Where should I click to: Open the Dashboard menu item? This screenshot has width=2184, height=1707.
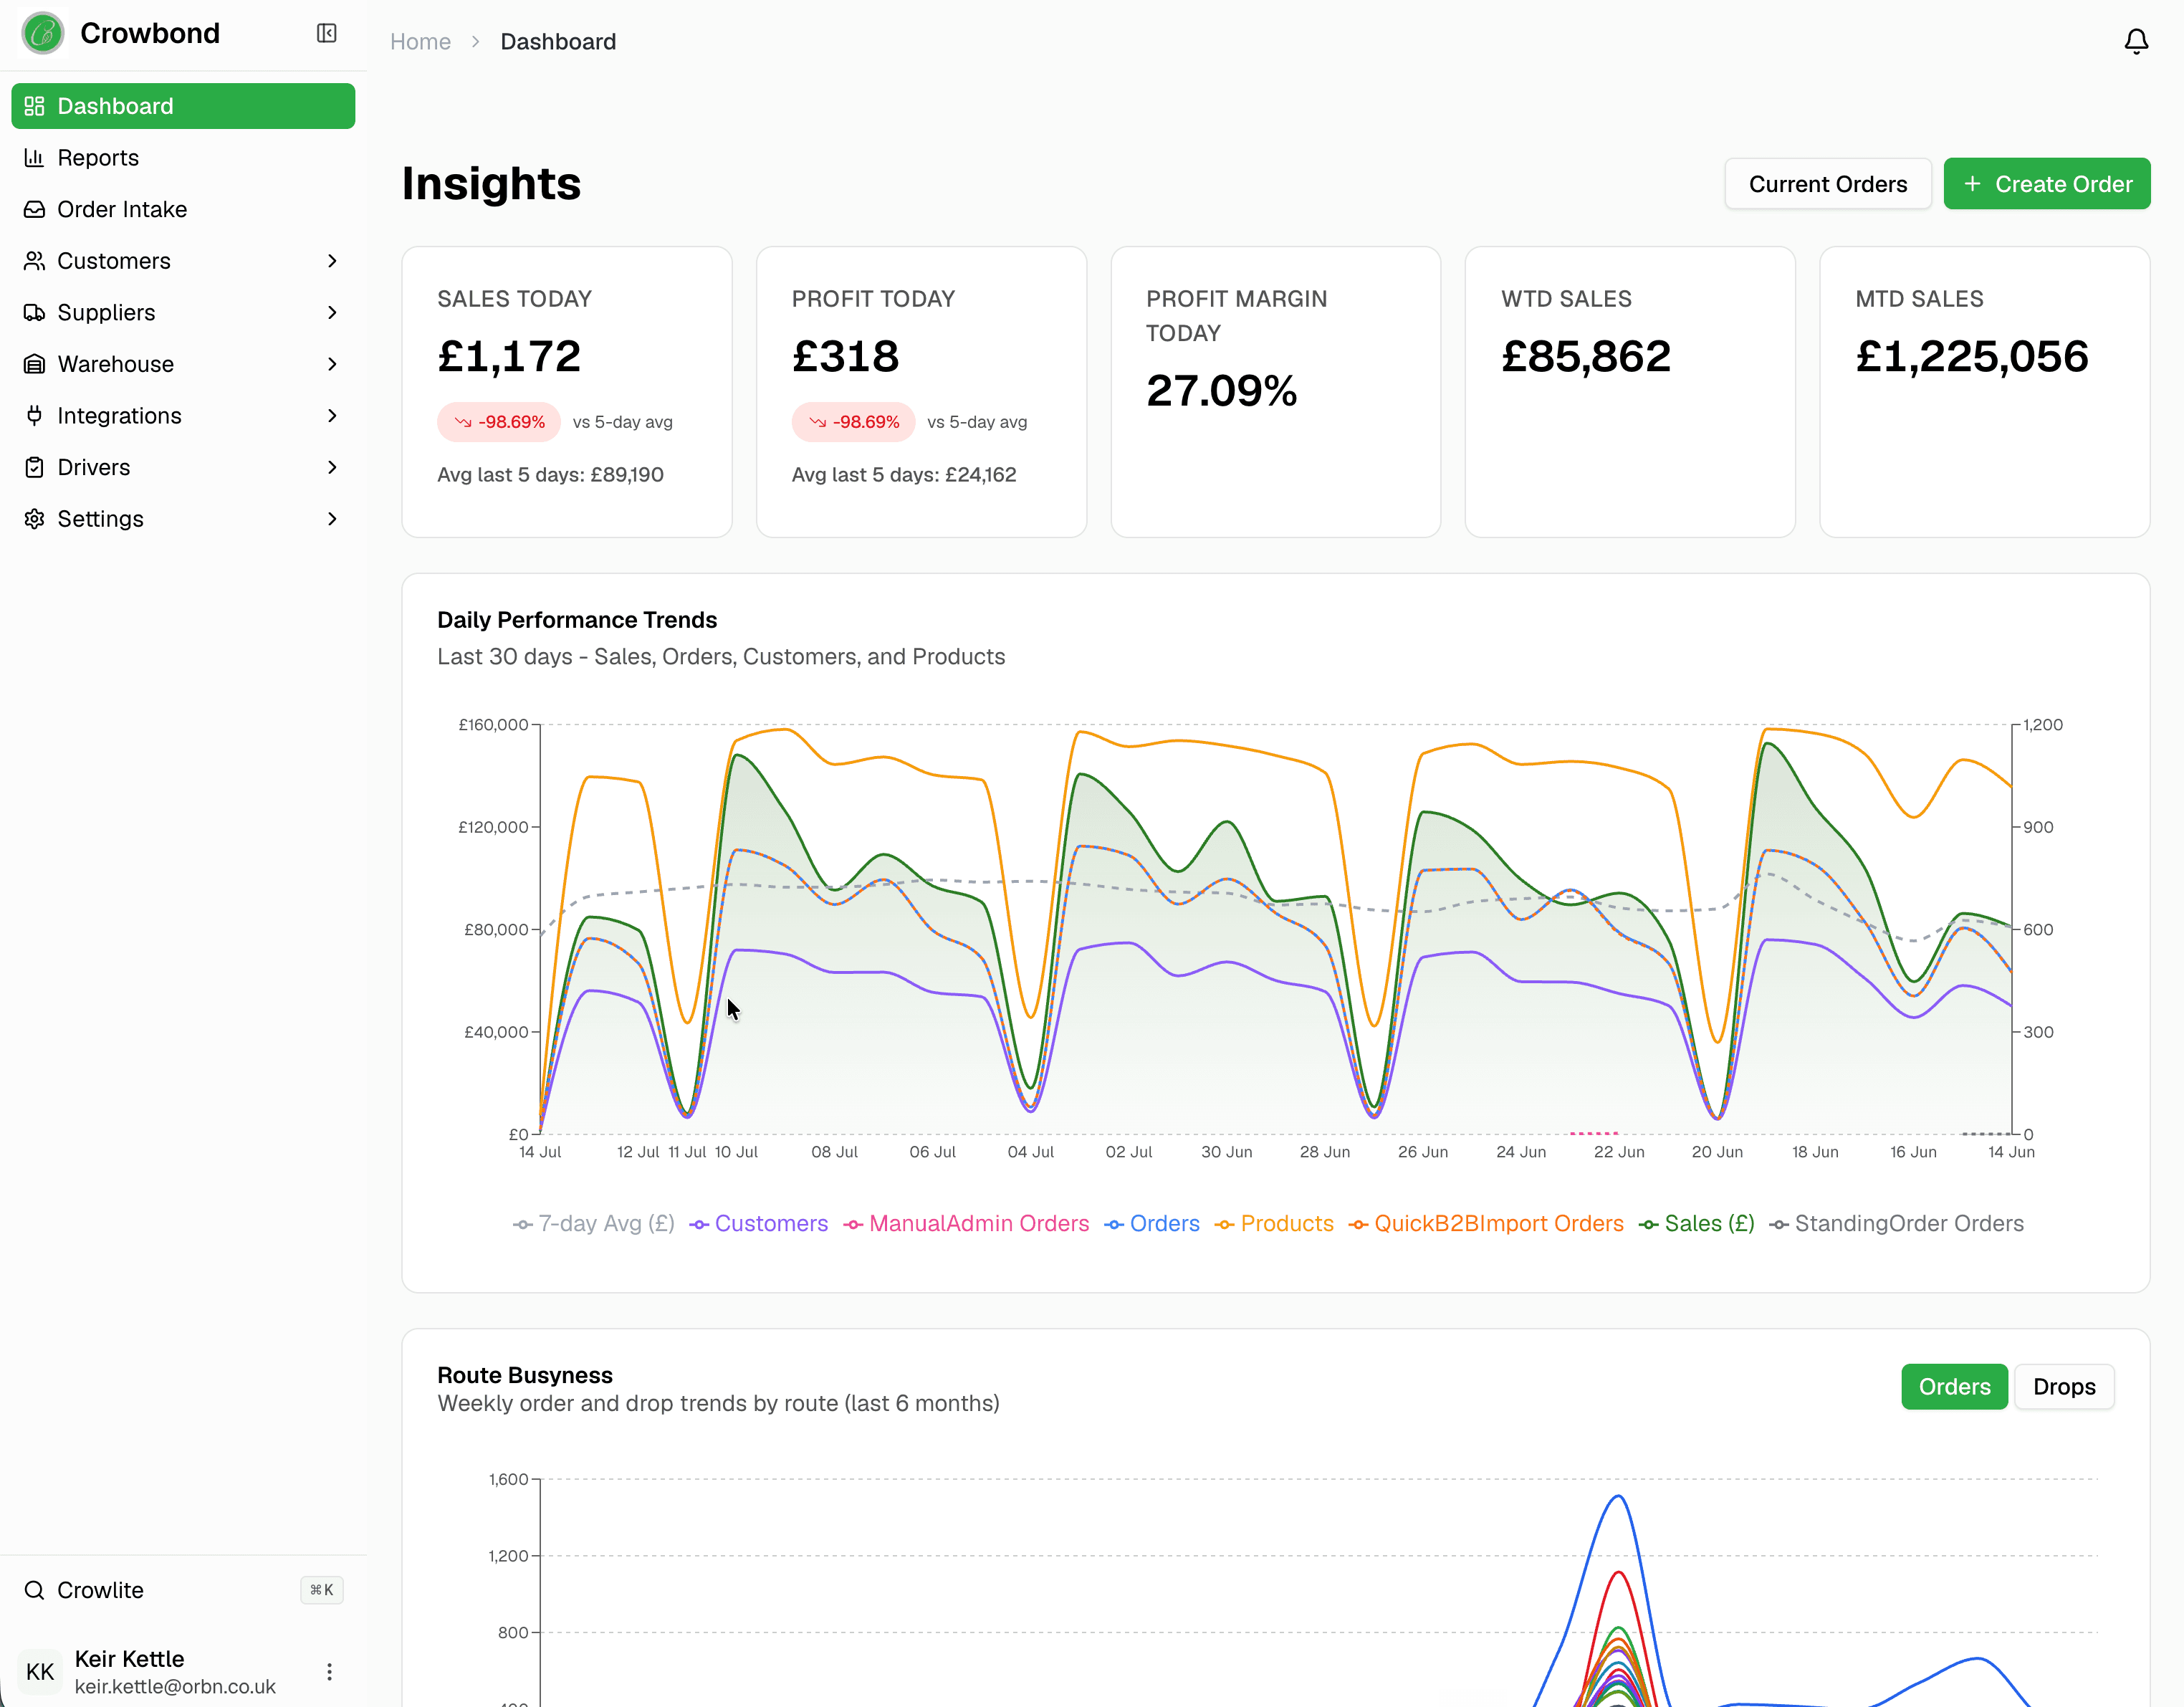(183, 106)
